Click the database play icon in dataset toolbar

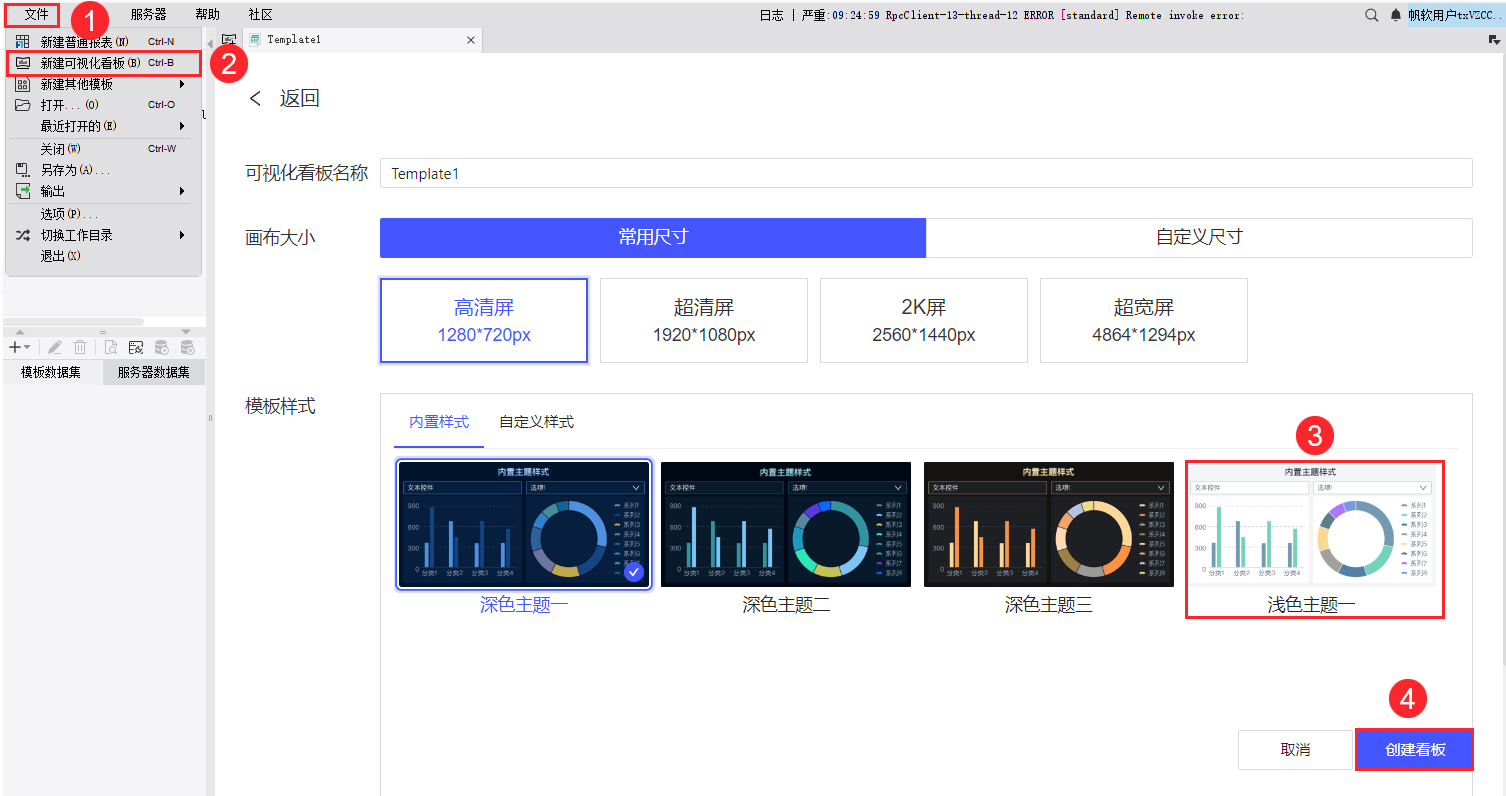tap(161, 347)
